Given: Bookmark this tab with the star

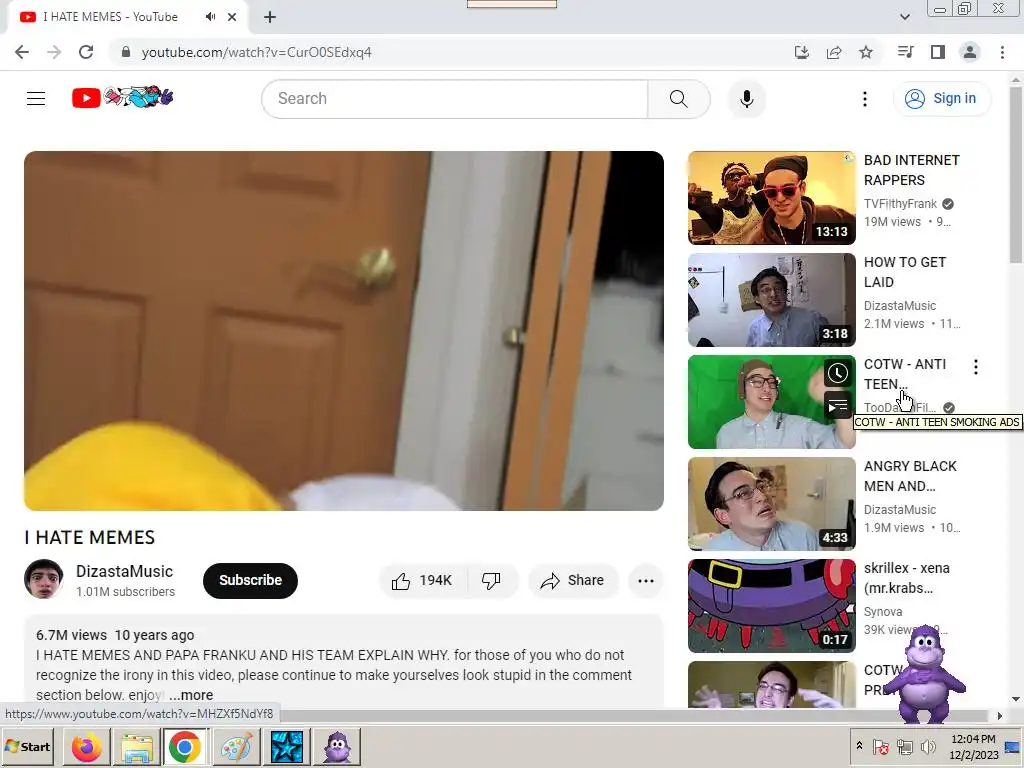Looking at the screenshot, I should [866, 52].
